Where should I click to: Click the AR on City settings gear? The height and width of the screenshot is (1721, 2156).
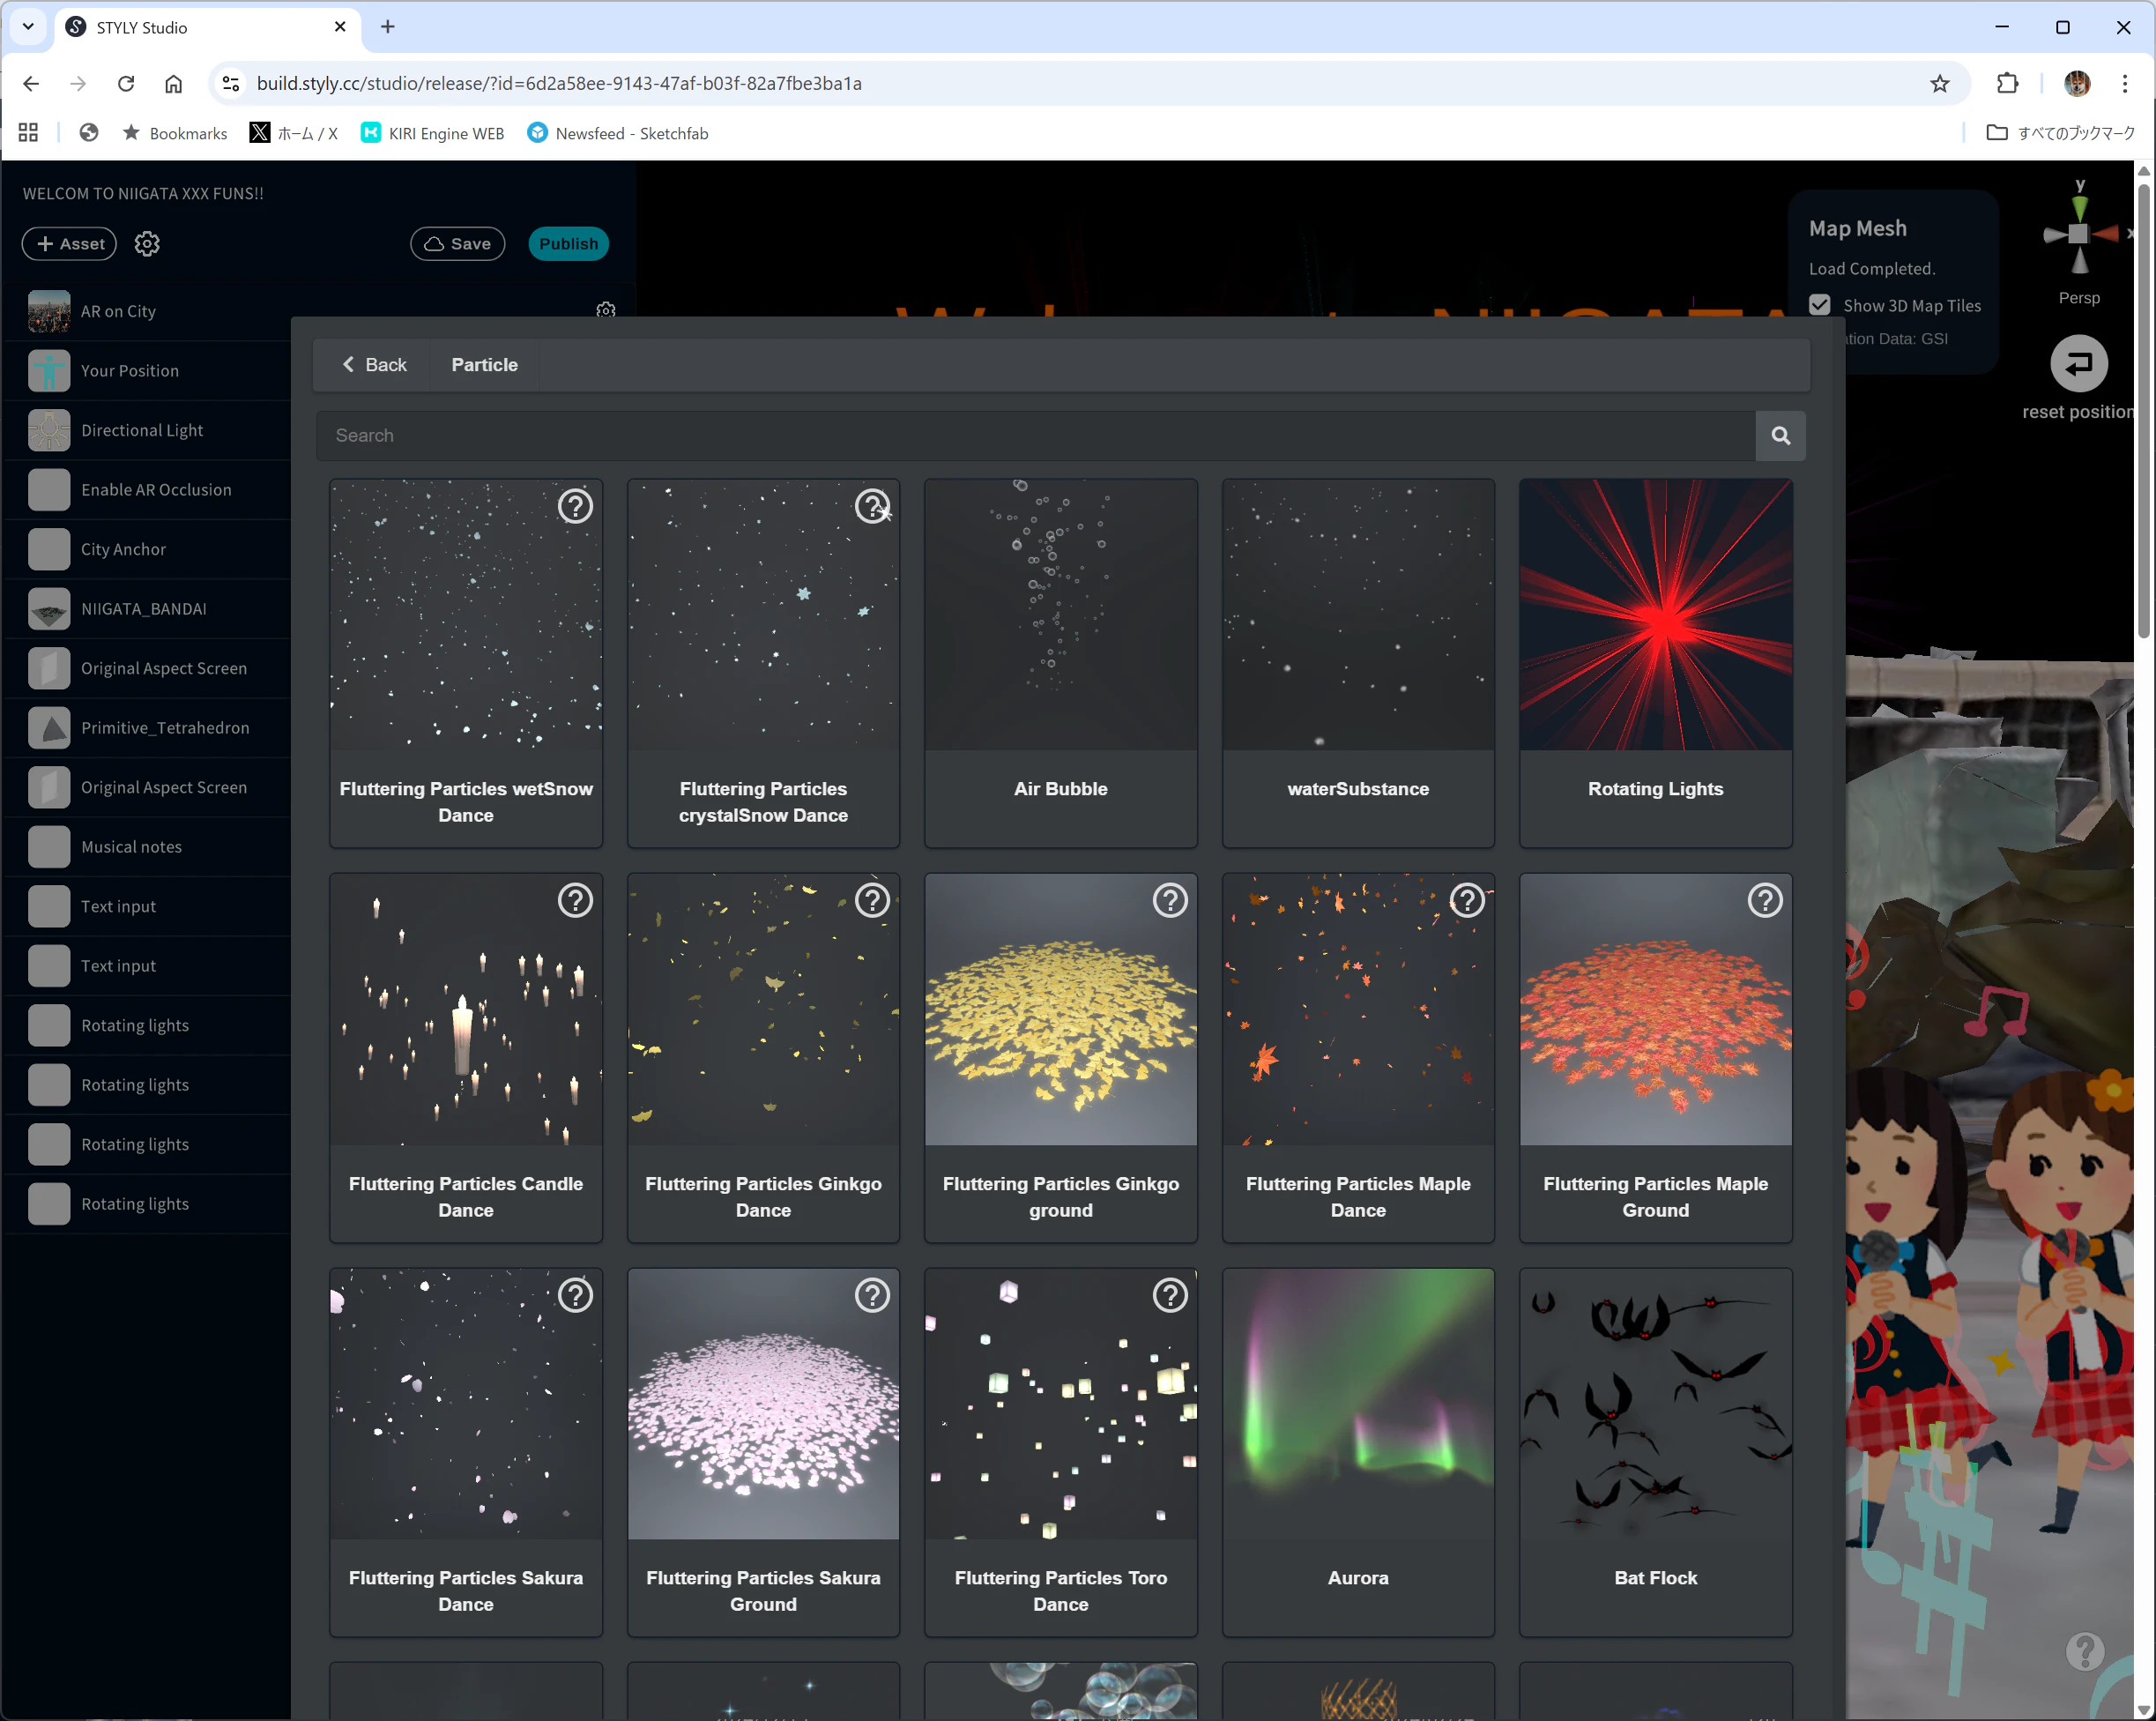[x=606, y=310]
